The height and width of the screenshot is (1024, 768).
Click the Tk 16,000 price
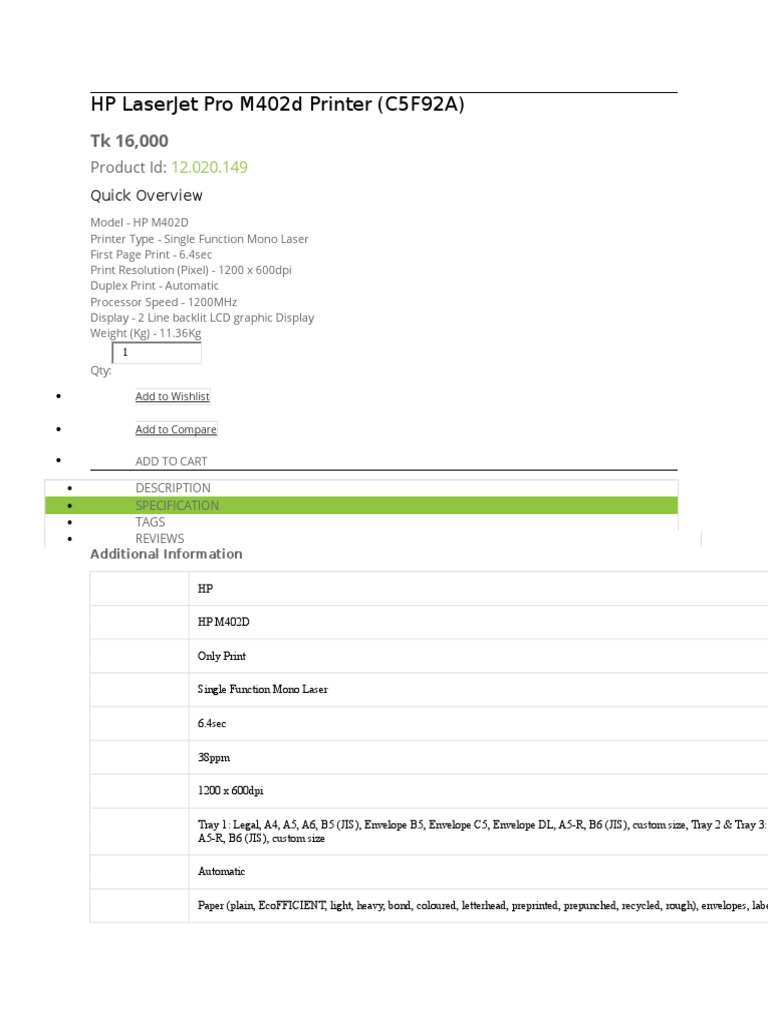[x=129, y=141]
